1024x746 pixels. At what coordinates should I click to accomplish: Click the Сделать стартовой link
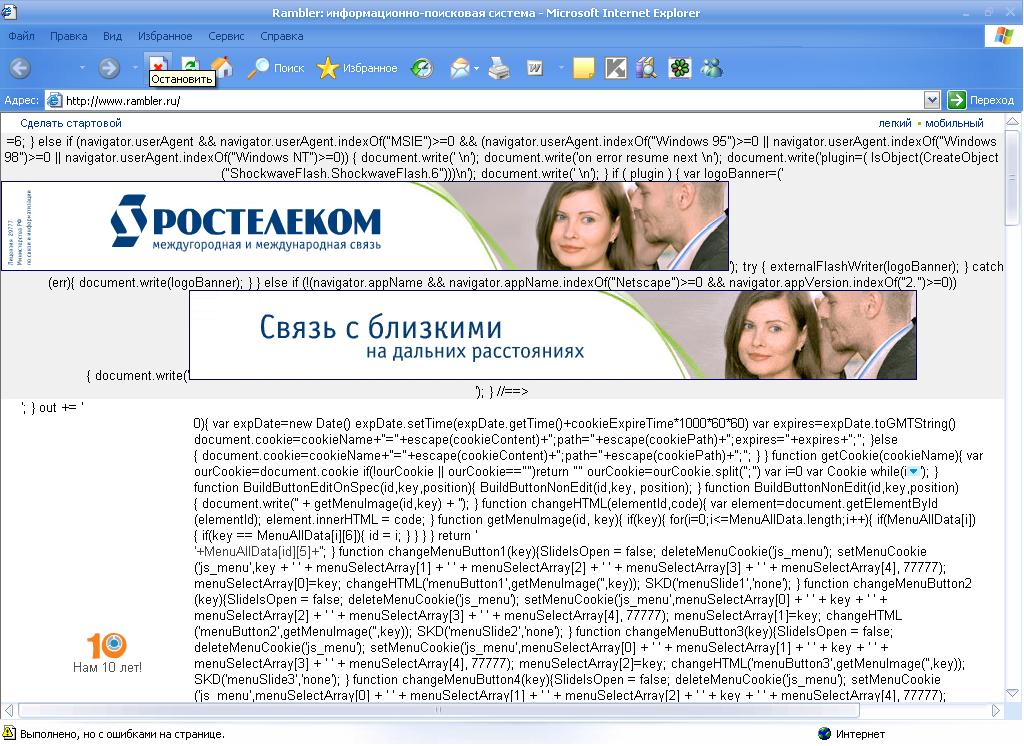[x=71, y=123]
